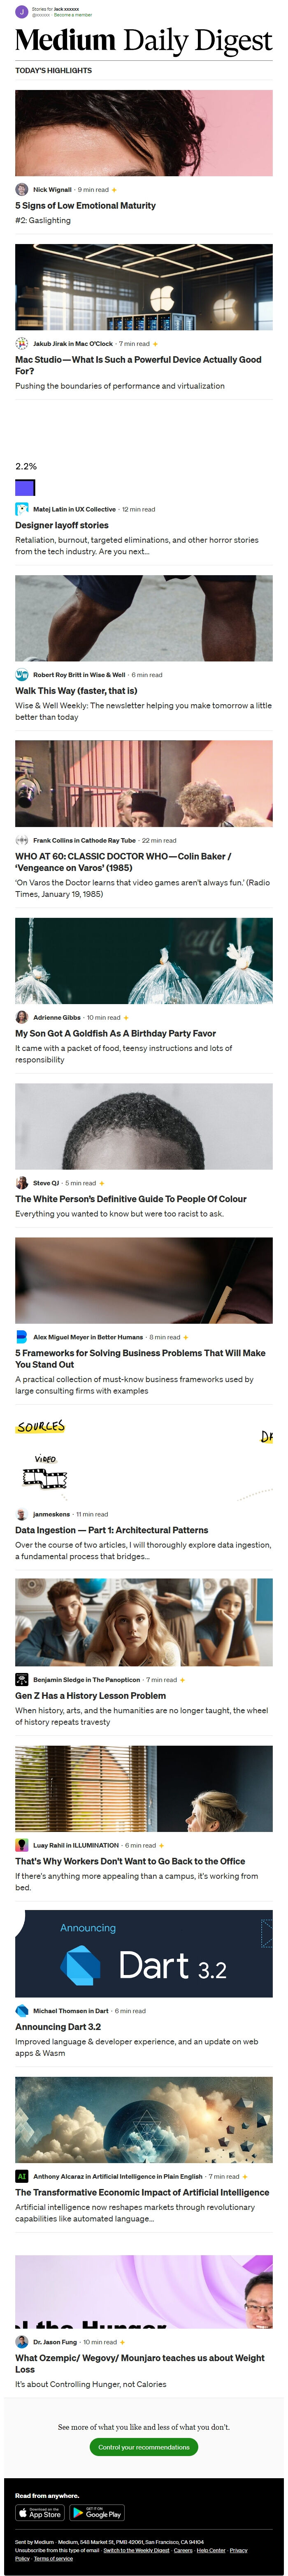288x2576 pixels.
Task: Click the Dart 3.2 announcement banner image
Action: click(144, 1954)
